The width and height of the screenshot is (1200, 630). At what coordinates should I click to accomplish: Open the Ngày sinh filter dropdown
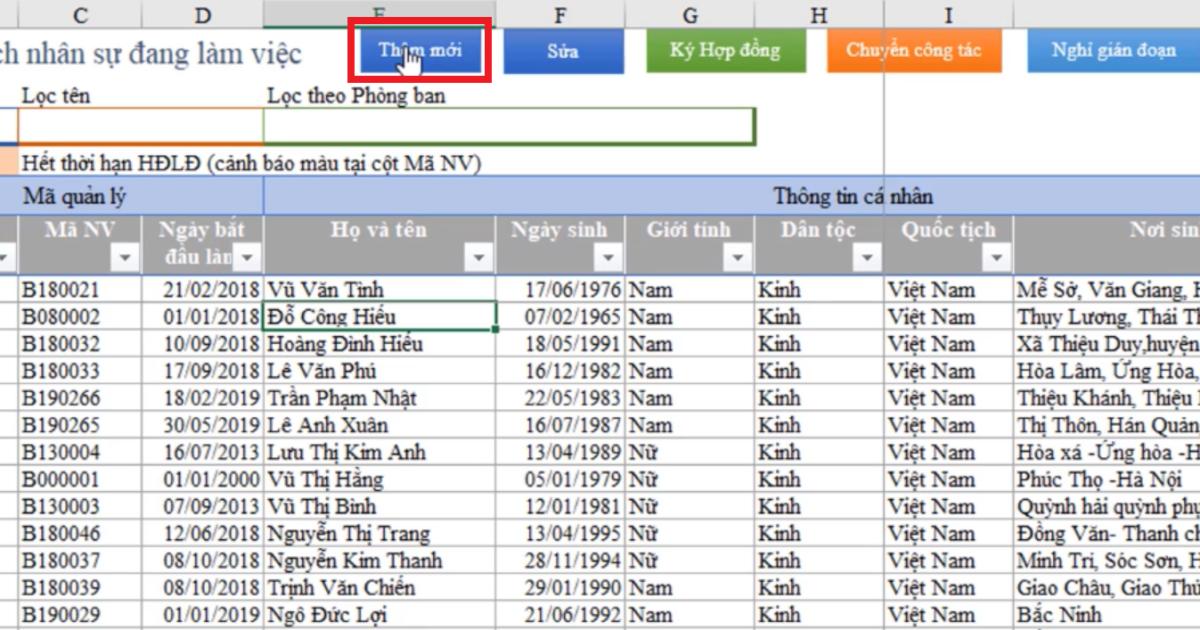607,257
